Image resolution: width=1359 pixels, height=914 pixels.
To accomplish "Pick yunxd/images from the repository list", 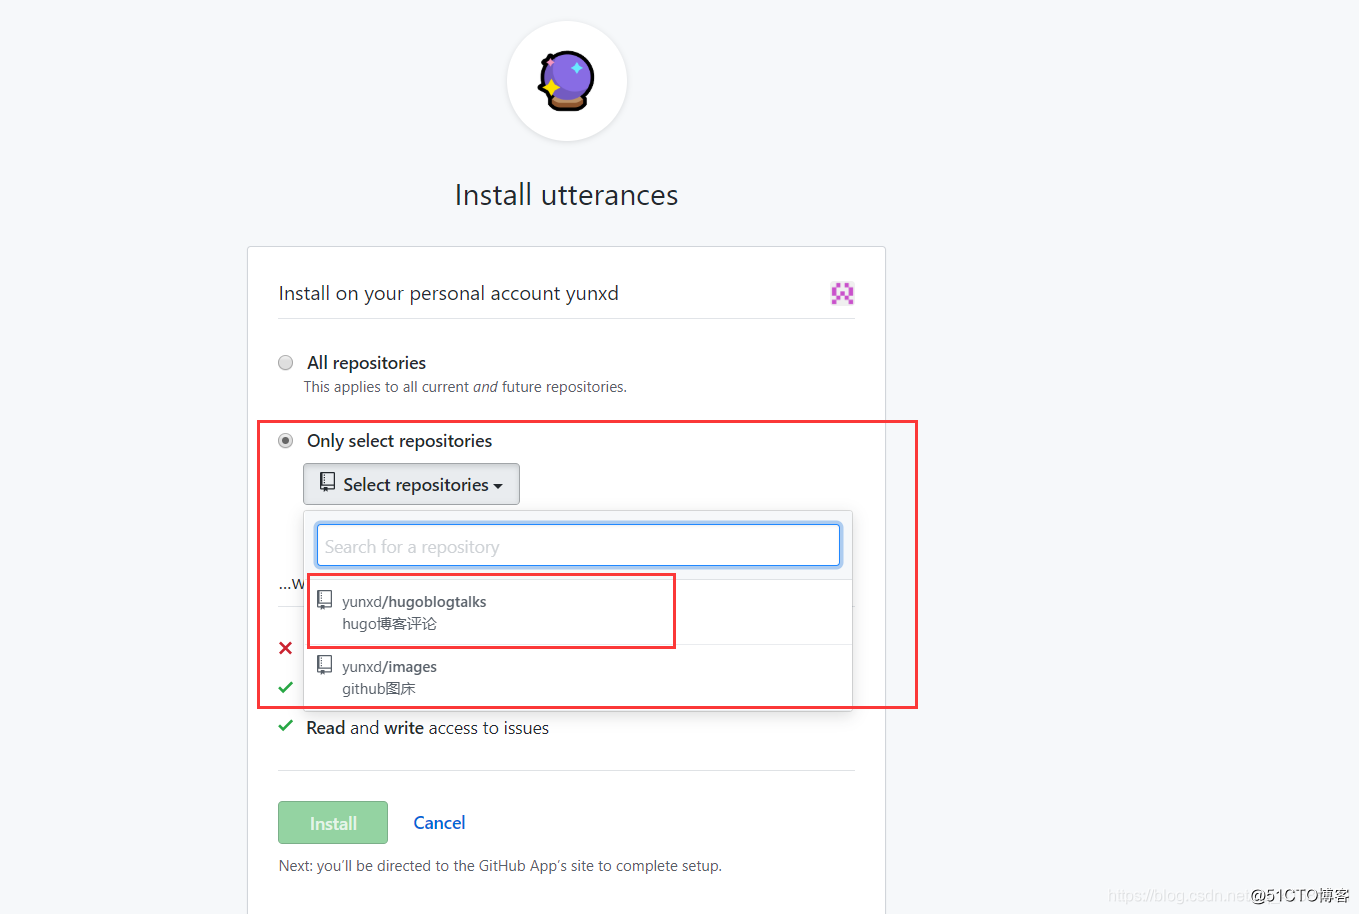I will point(389,667).
